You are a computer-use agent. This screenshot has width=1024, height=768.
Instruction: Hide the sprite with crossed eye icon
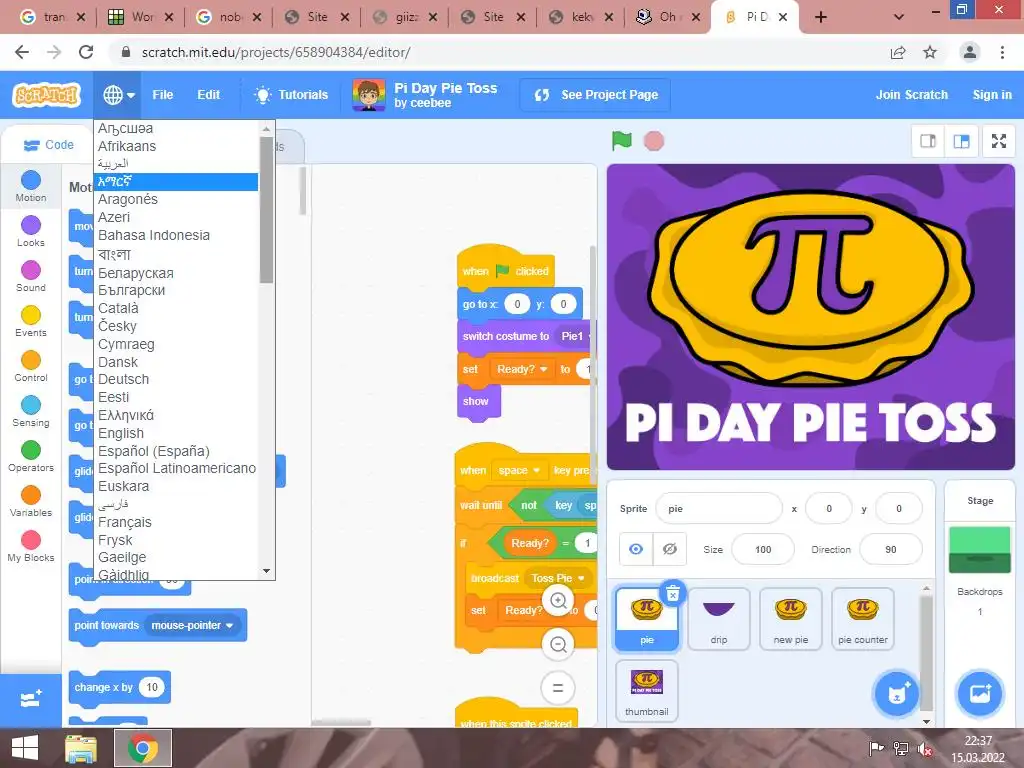[x=669, y=549]
